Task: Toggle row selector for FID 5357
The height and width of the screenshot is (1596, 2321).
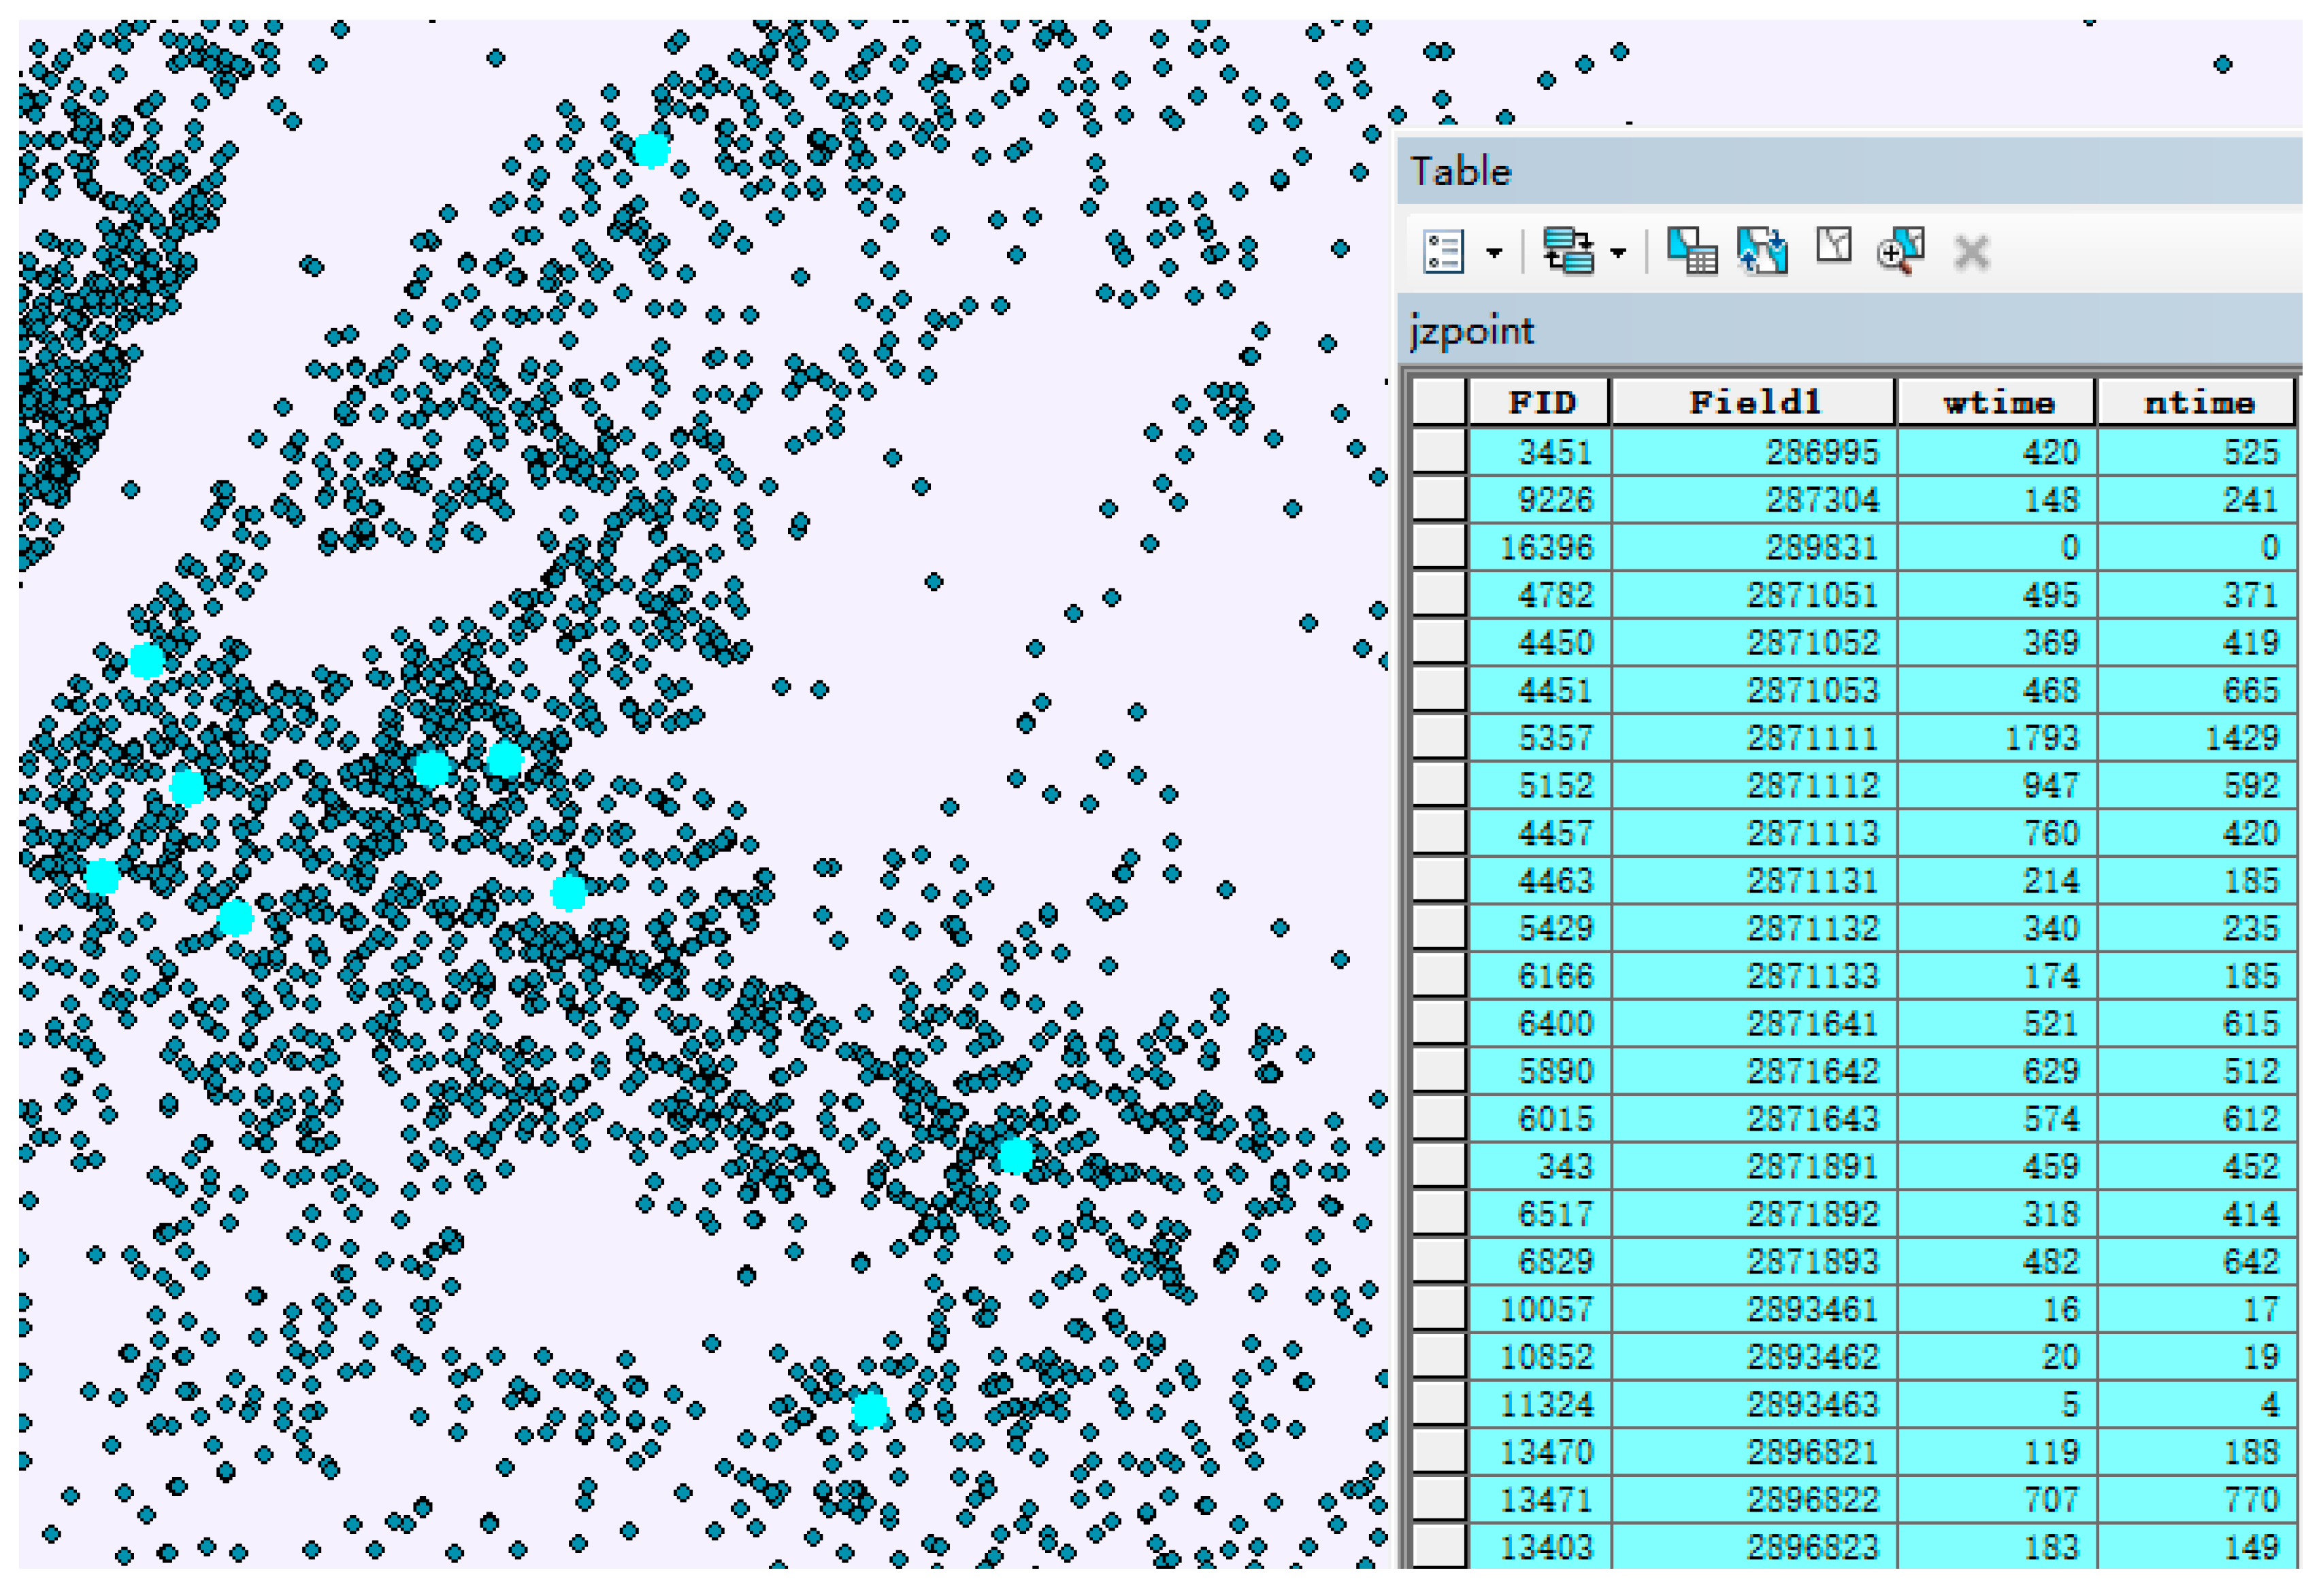Action: tap(1439, 738)
